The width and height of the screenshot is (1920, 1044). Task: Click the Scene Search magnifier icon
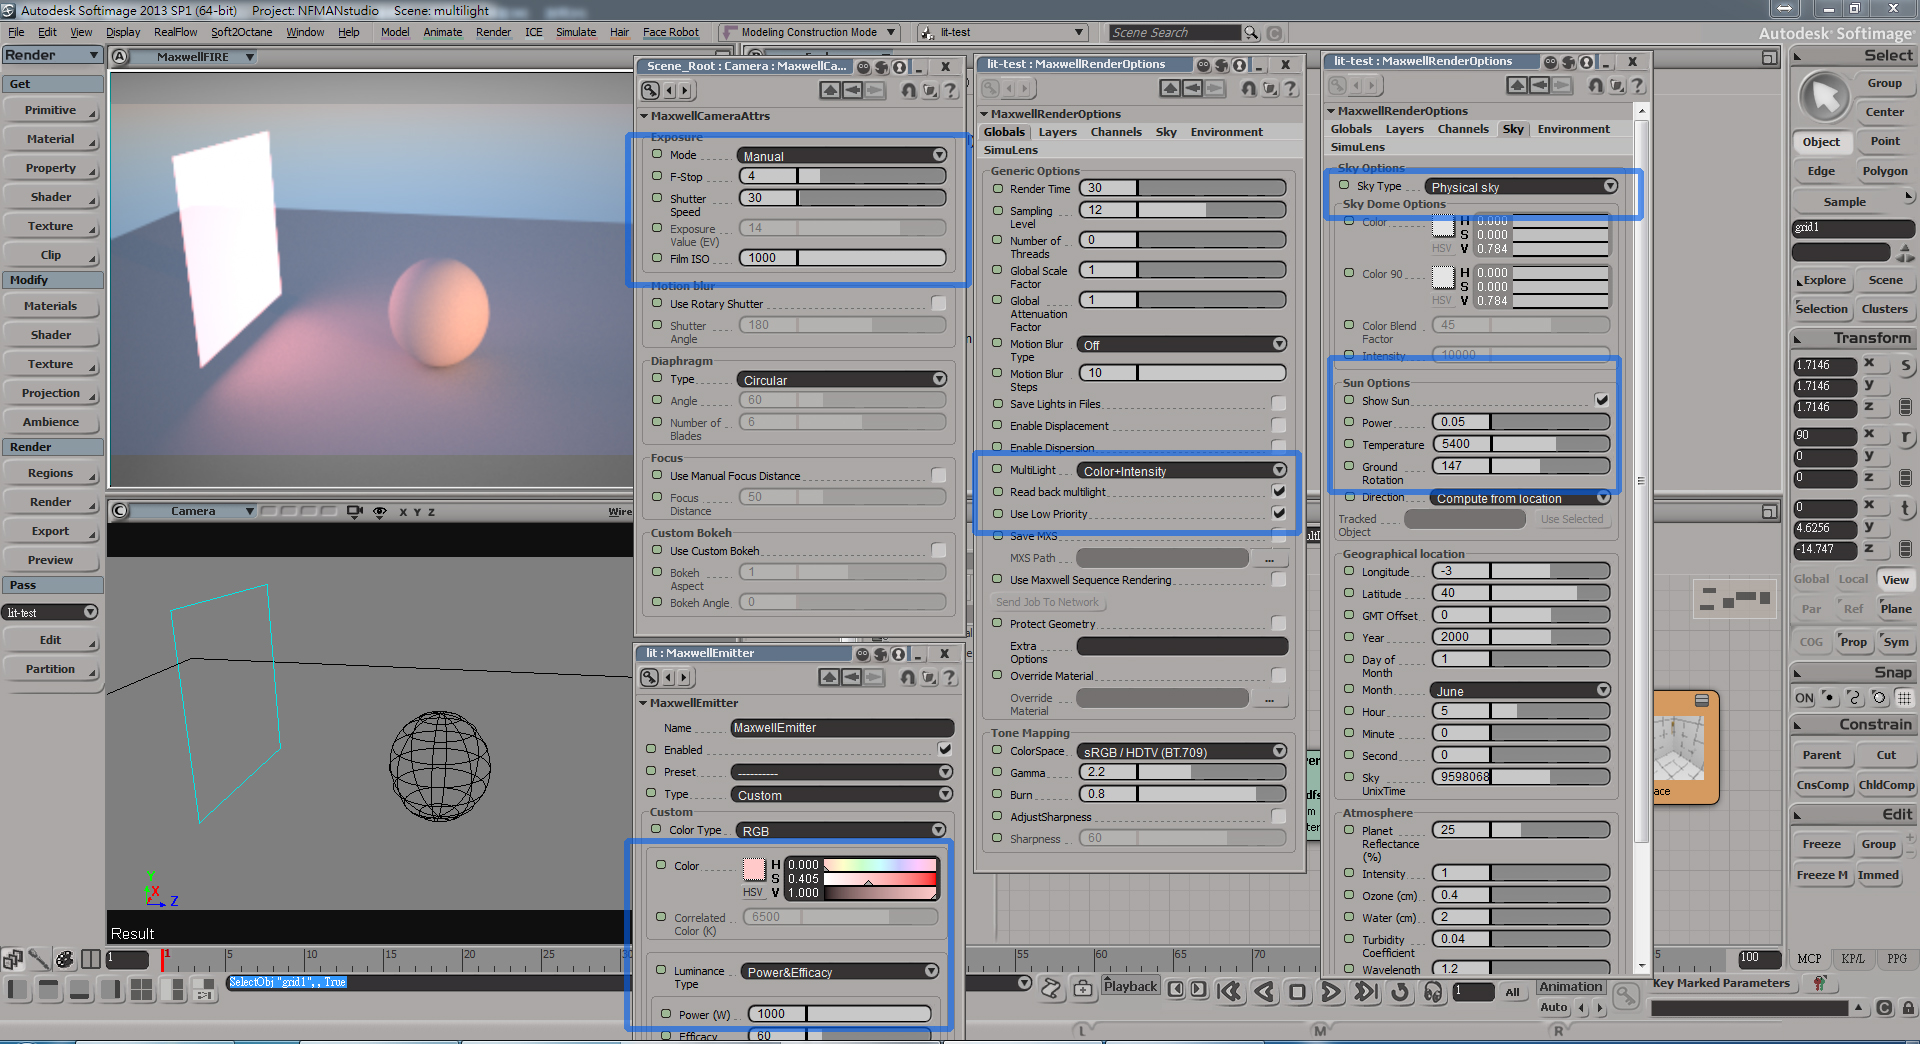(1251, 33)
